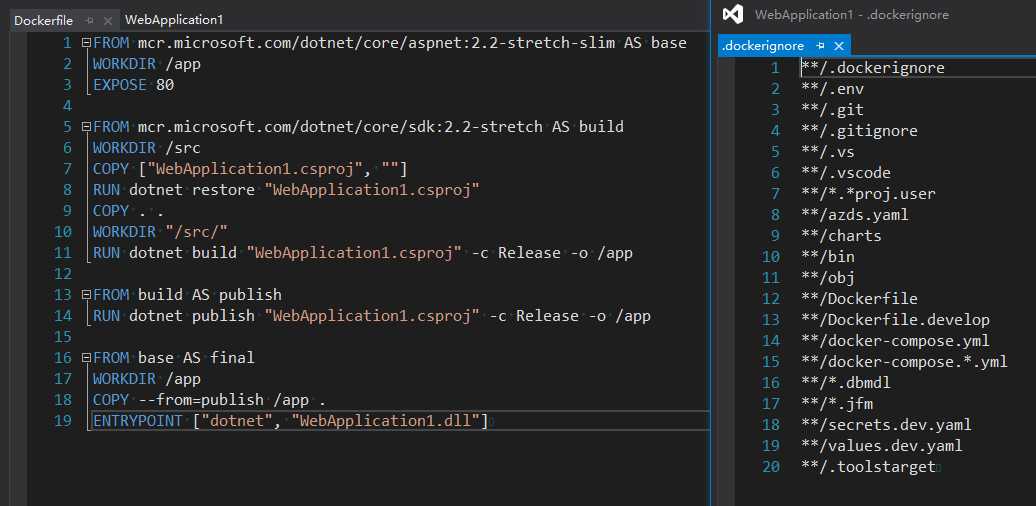Collapse the sdk build FROM block
This screenshot has height=506, width=1036.
pos(86,126)
